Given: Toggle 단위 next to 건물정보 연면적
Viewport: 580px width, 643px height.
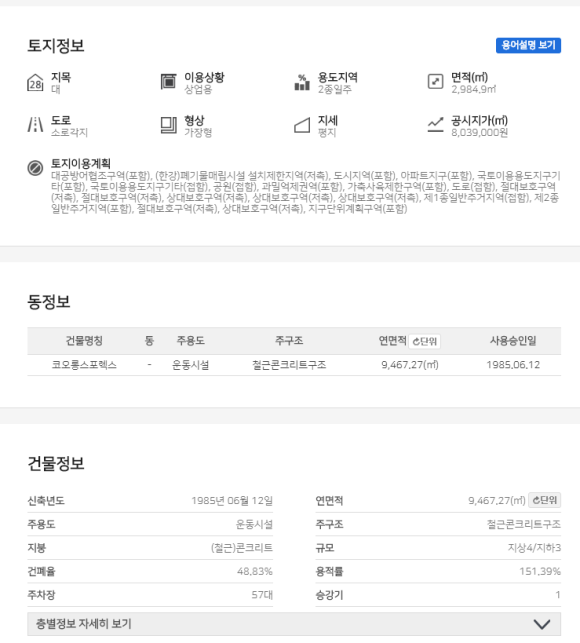Looking at the screenshot, I should point(544,500).
